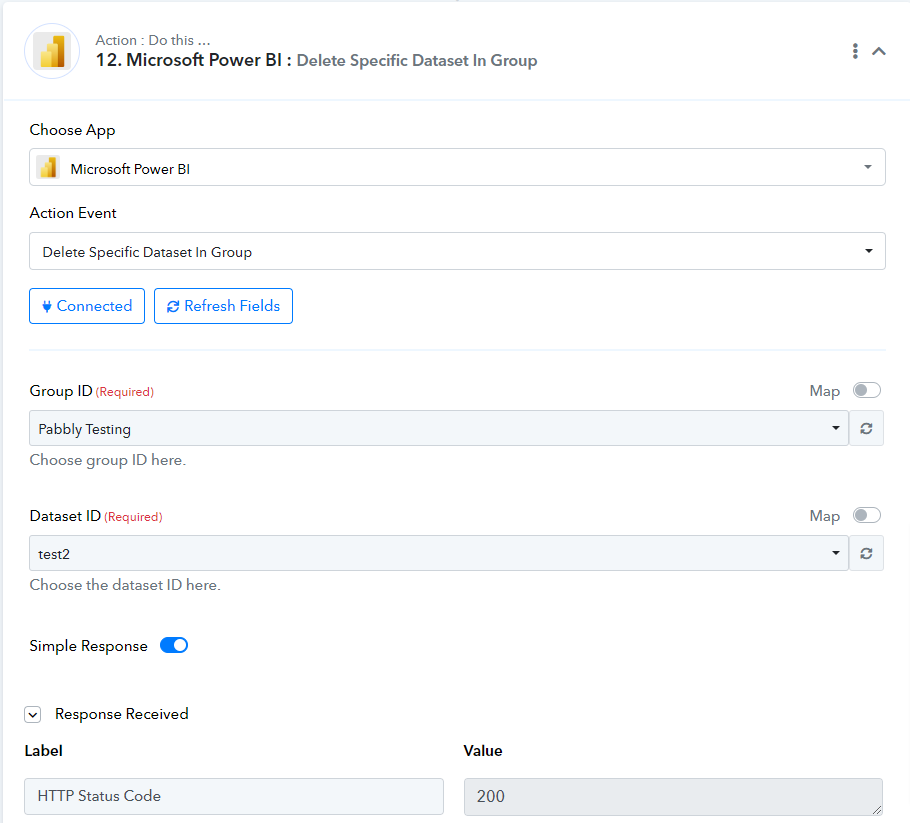Click the Microsoft Power BI step icon

coord(52,51)
